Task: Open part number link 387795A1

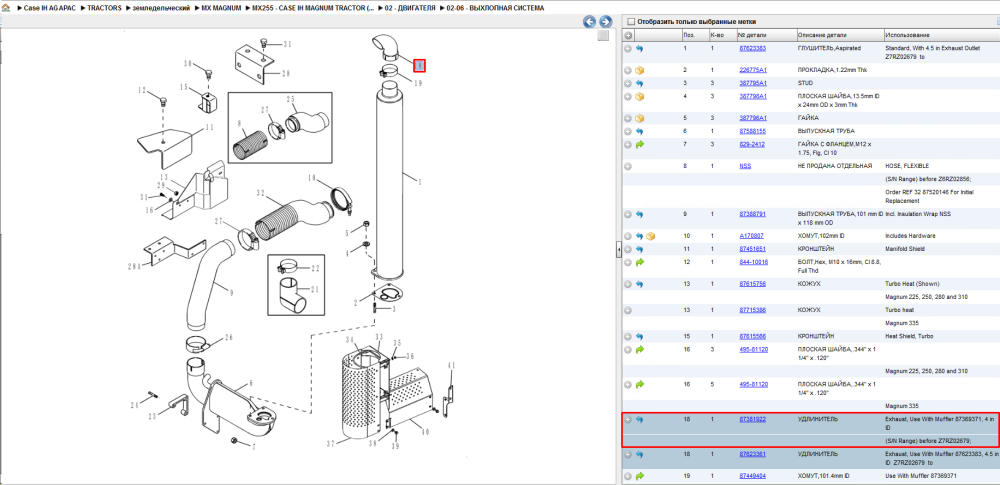Action: [x=753, y=84]
